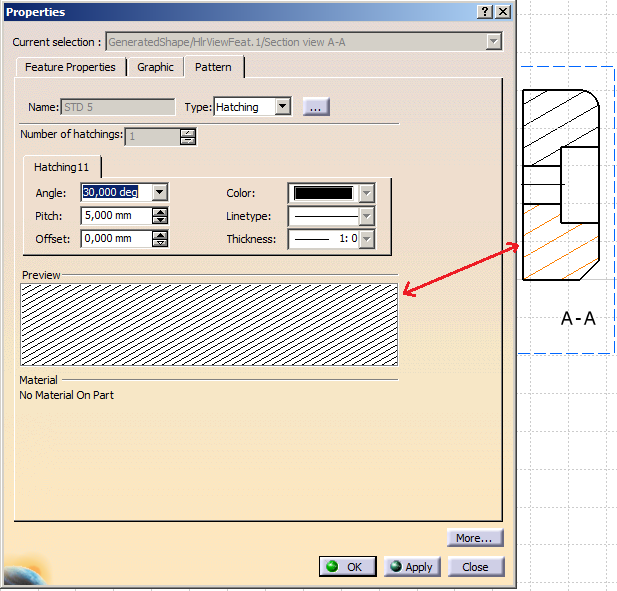The width and height of the screenshot is (617, 591).
Task: Open the Current selection dropdown
Action: pos(493,42)
